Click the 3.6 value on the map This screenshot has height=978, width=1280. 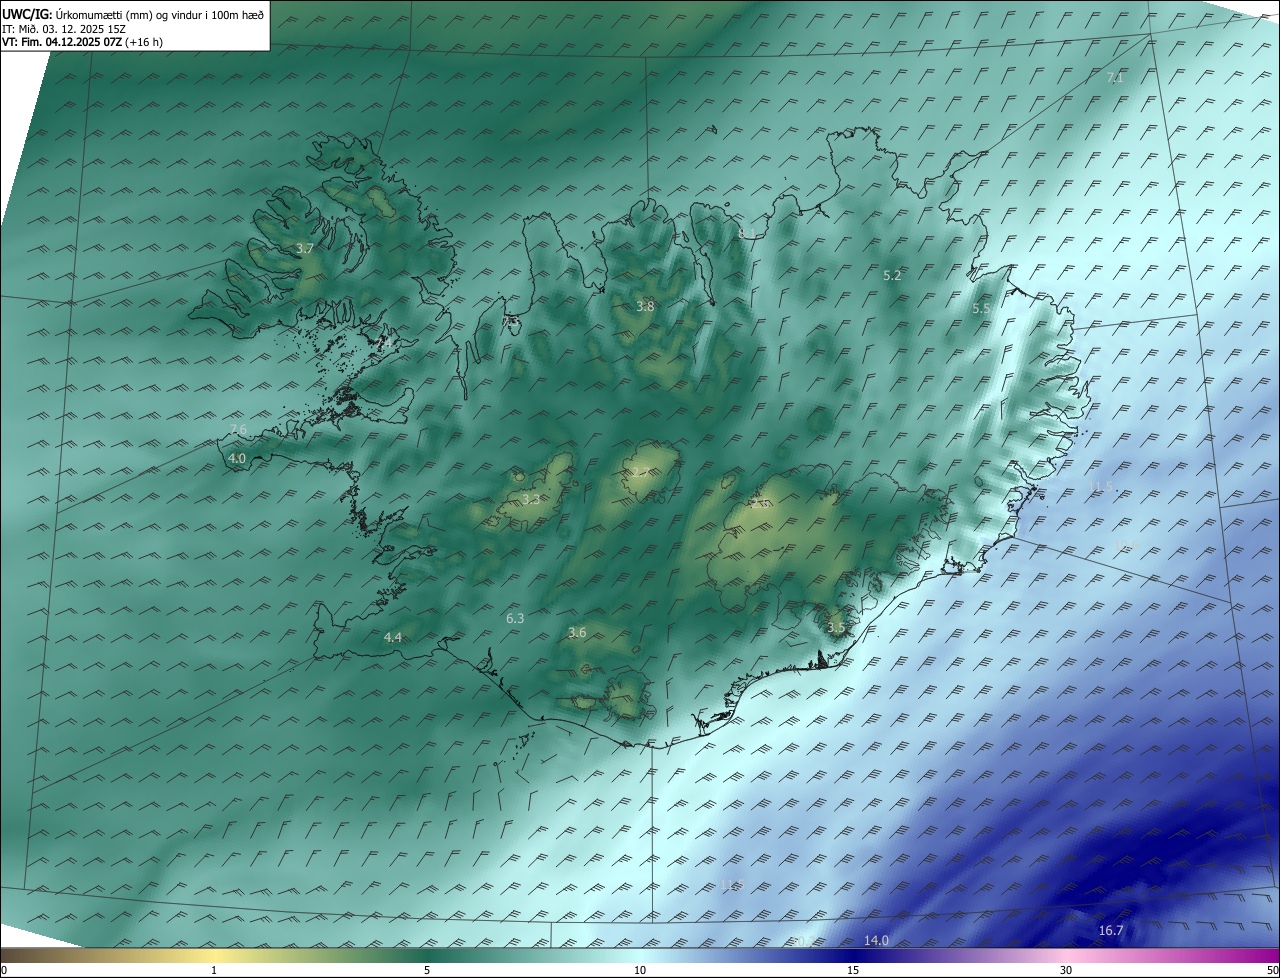577,632
